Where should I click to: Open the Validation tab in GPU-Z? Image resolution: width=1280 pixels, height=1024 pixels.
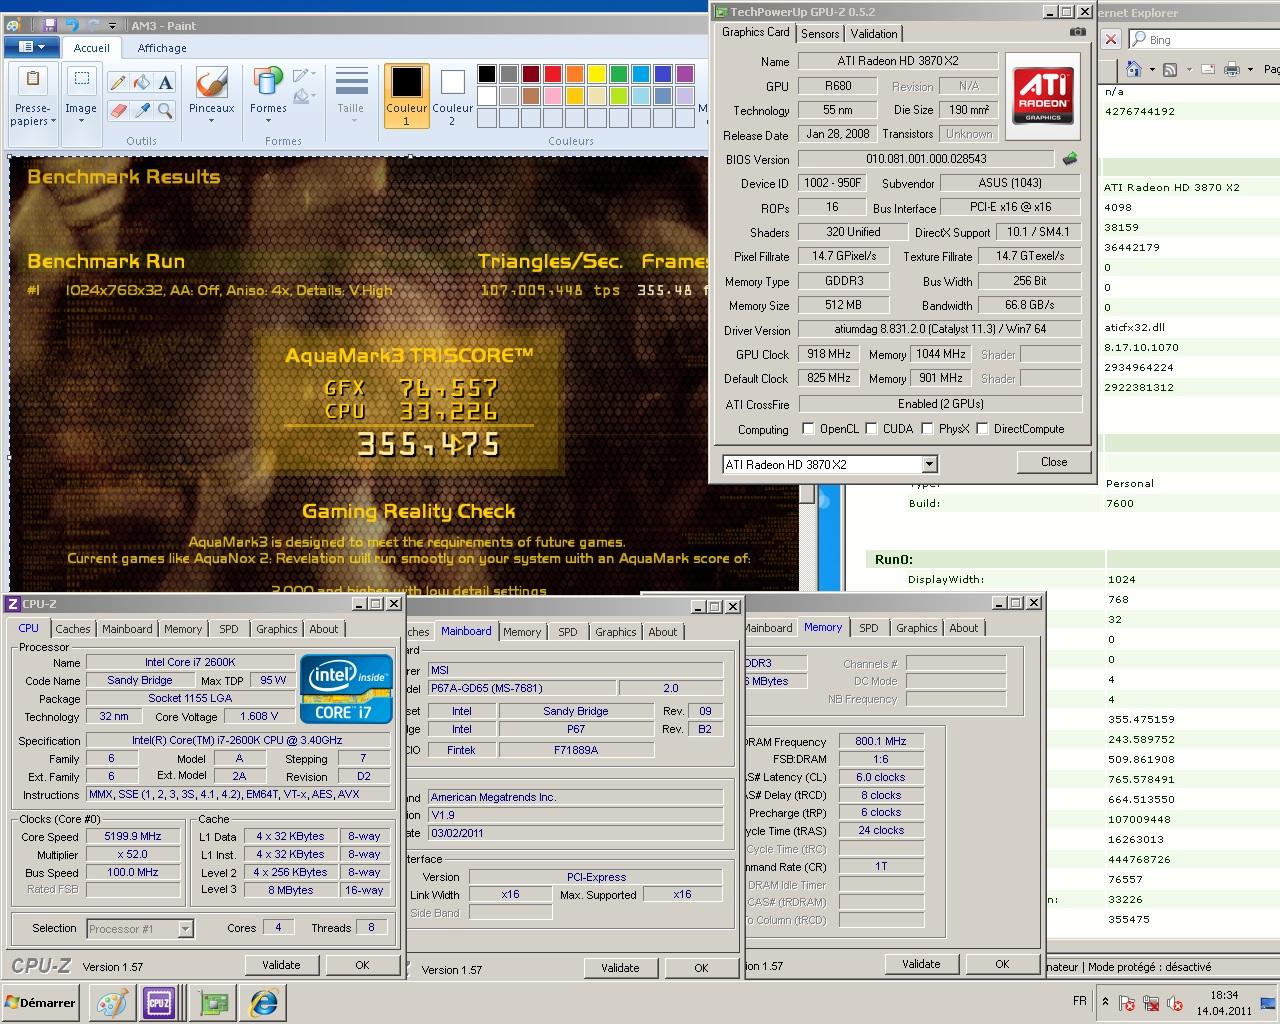pyautogui.click(x=874, y=33)
